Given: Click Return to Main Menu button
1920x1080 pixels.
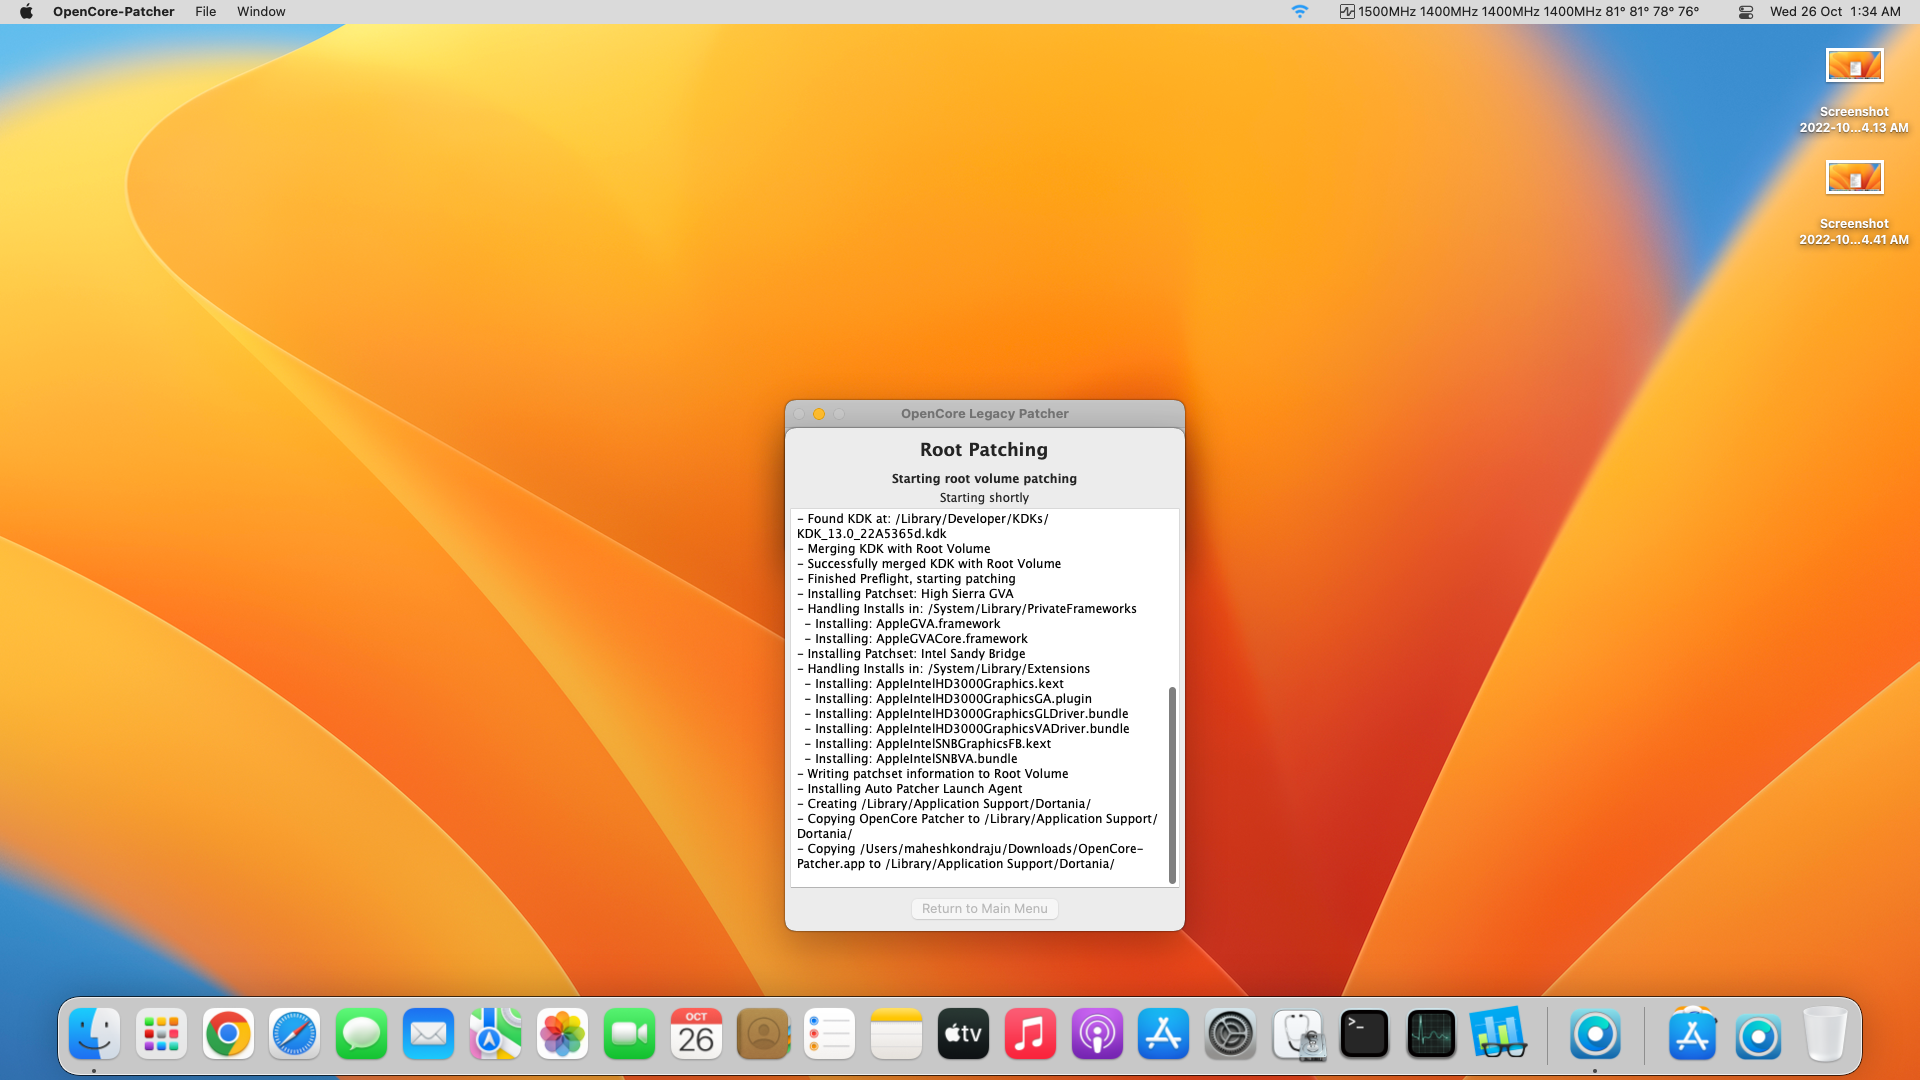Looking at the screenshot, I should [x=984, y=908].
